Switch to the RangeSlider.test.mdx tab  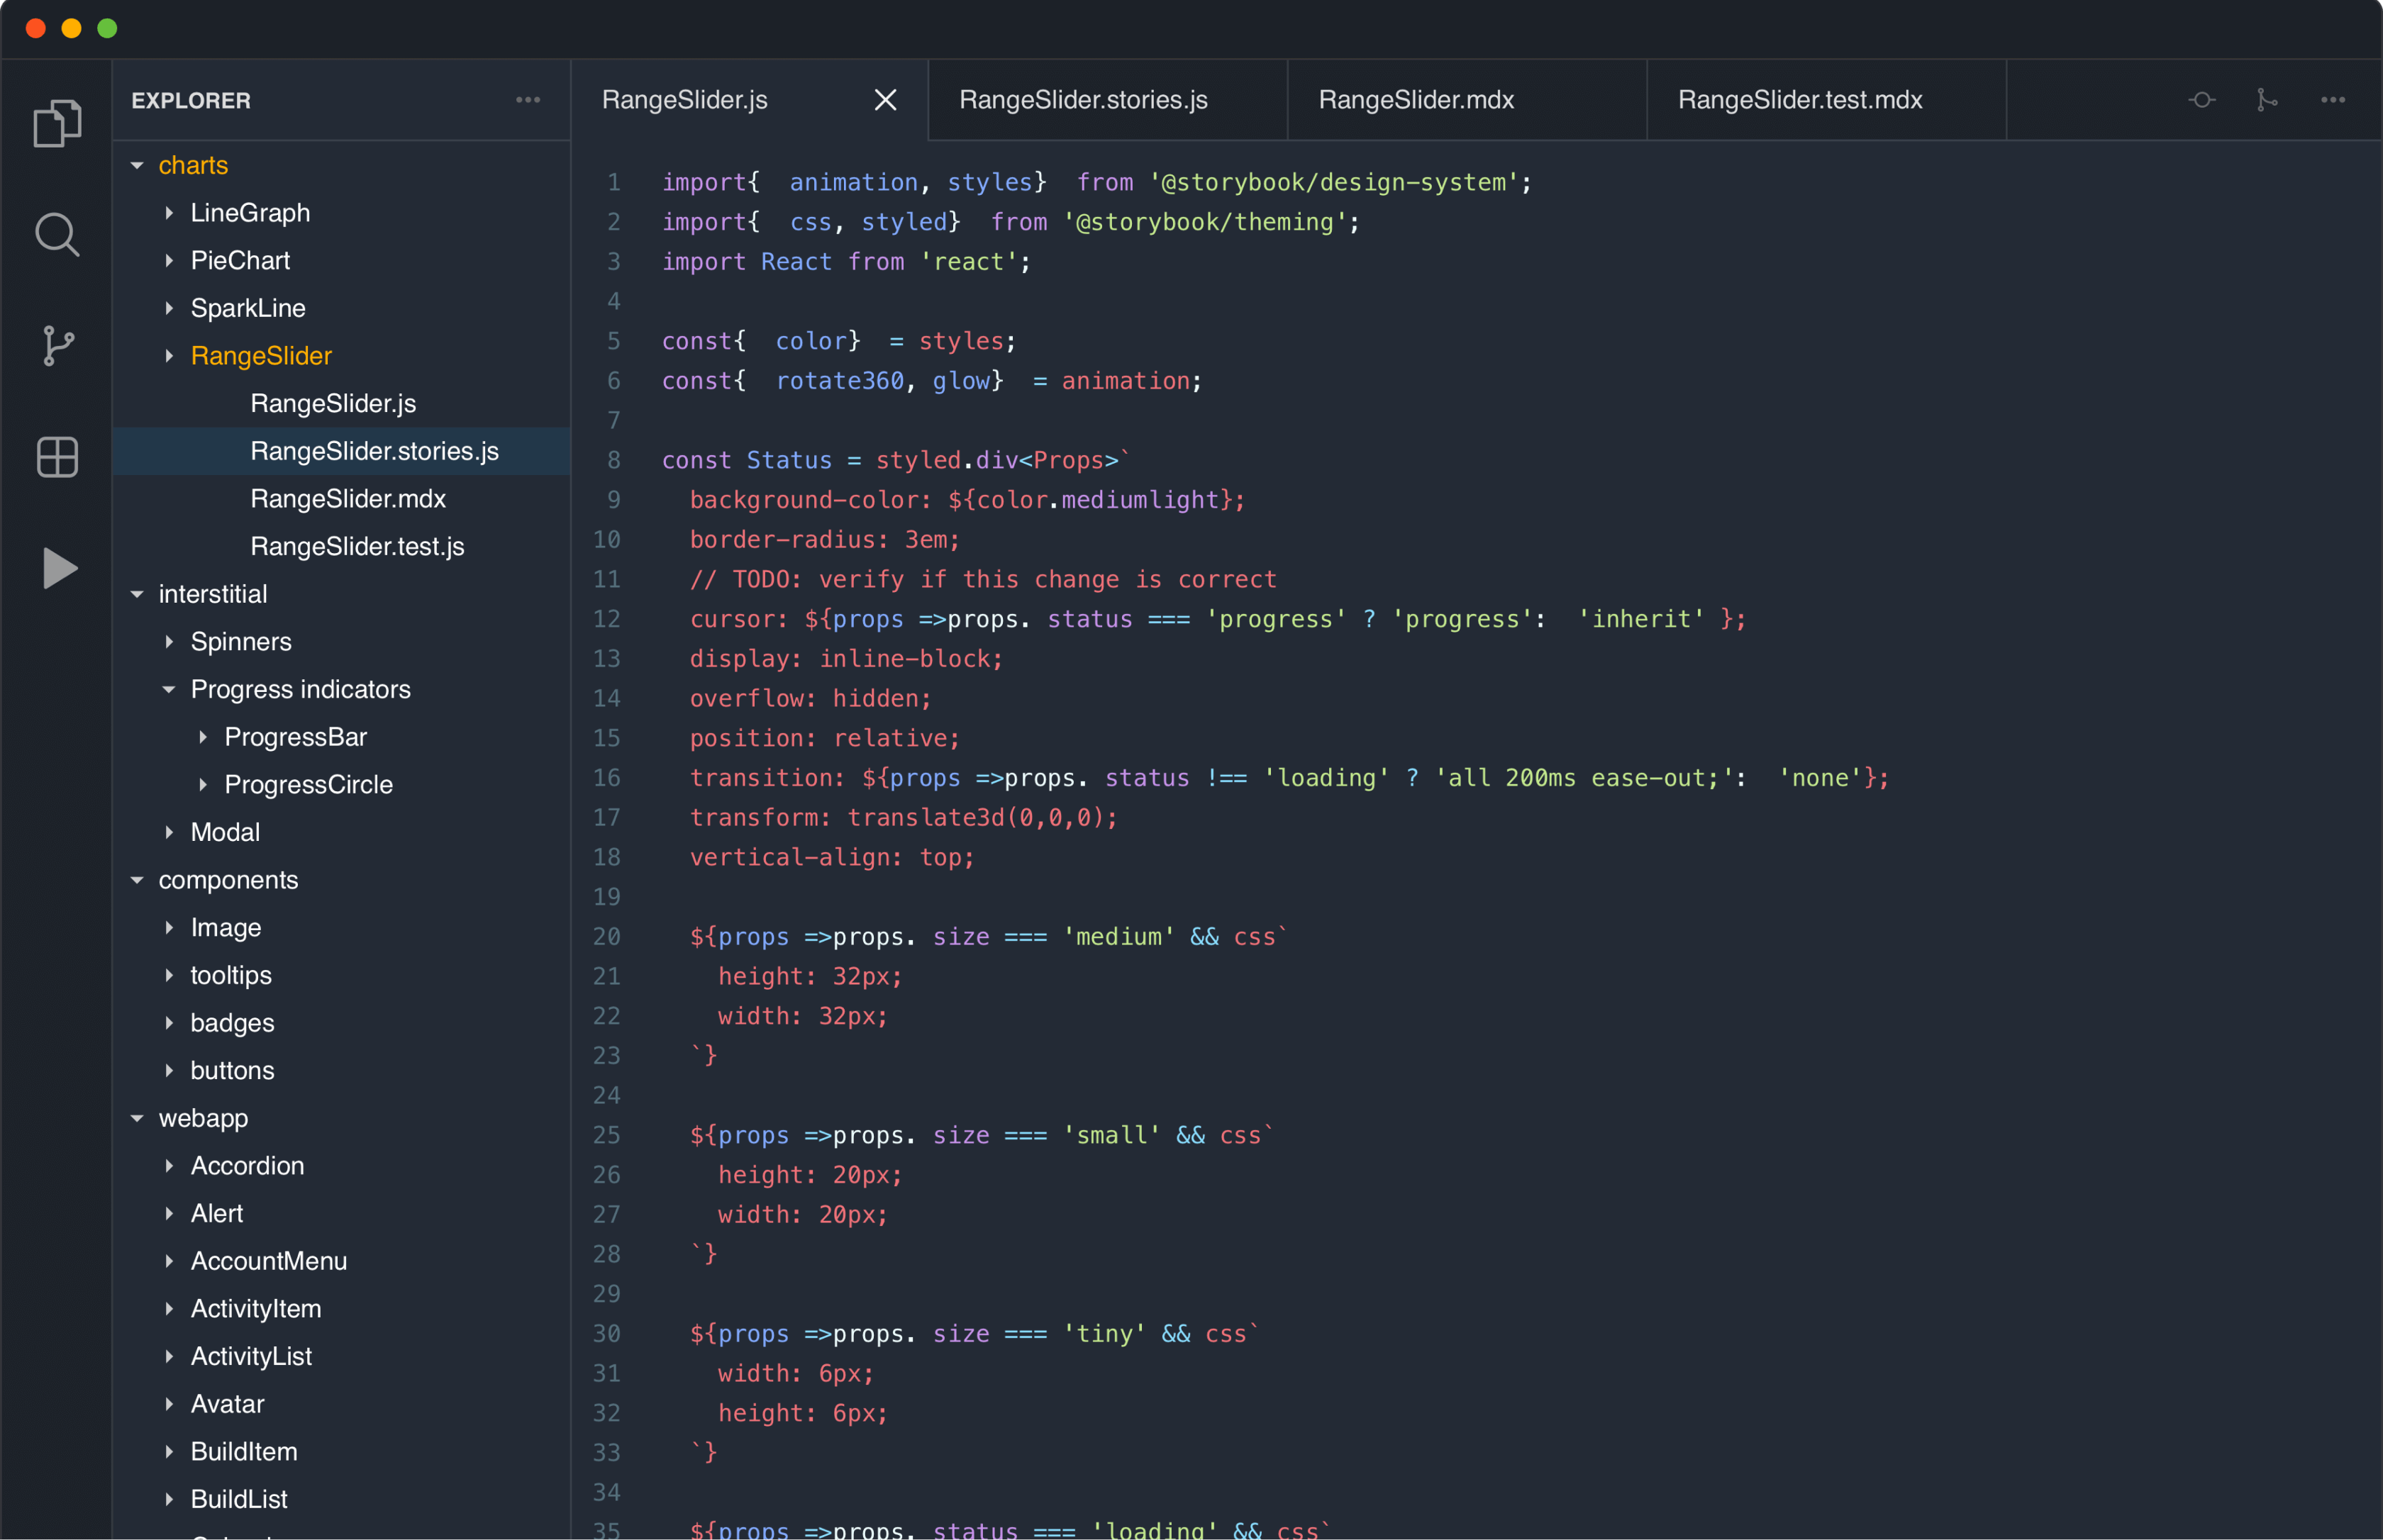pos(1799,100)
